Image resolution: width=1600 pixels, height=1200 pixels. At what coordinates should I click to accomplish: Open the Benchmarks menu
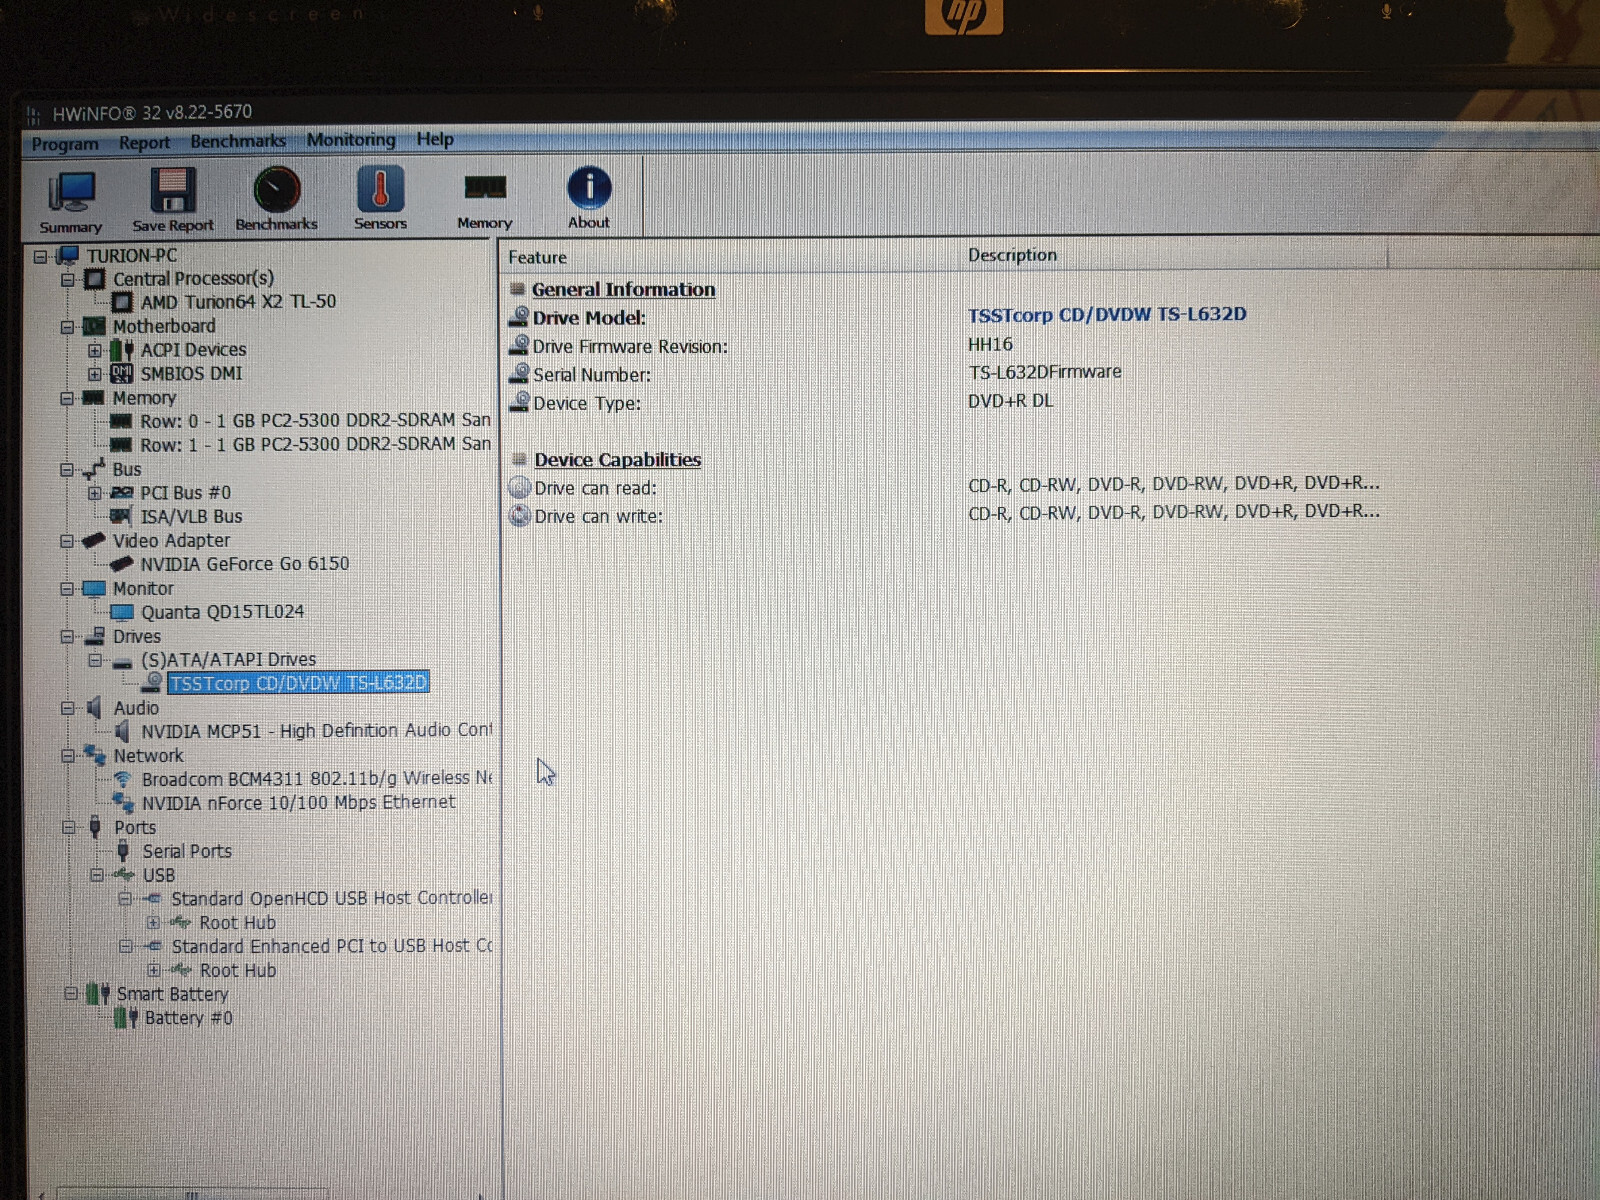tap(238, 141)
